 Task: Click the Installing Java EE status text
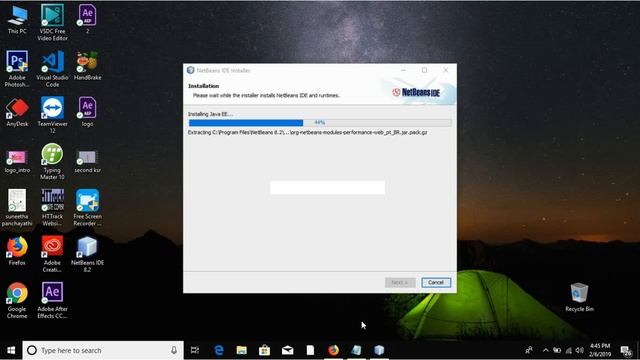[211, 114]
